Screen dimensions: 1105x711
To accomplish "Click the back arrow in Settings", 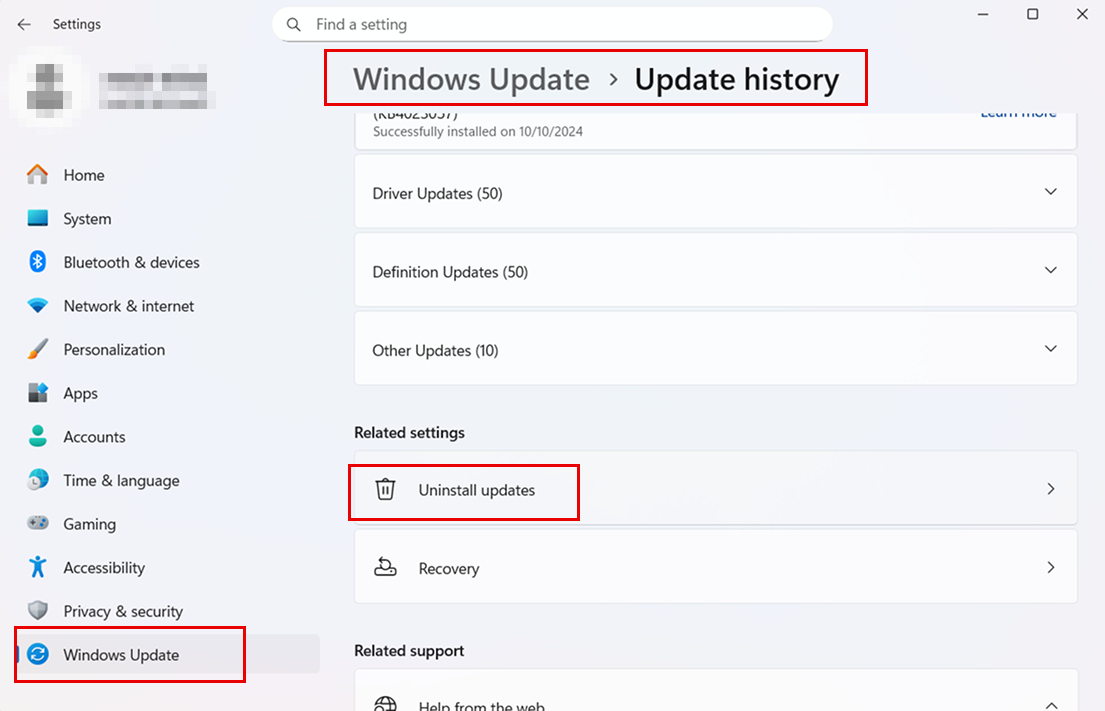I will click(24, 24).
